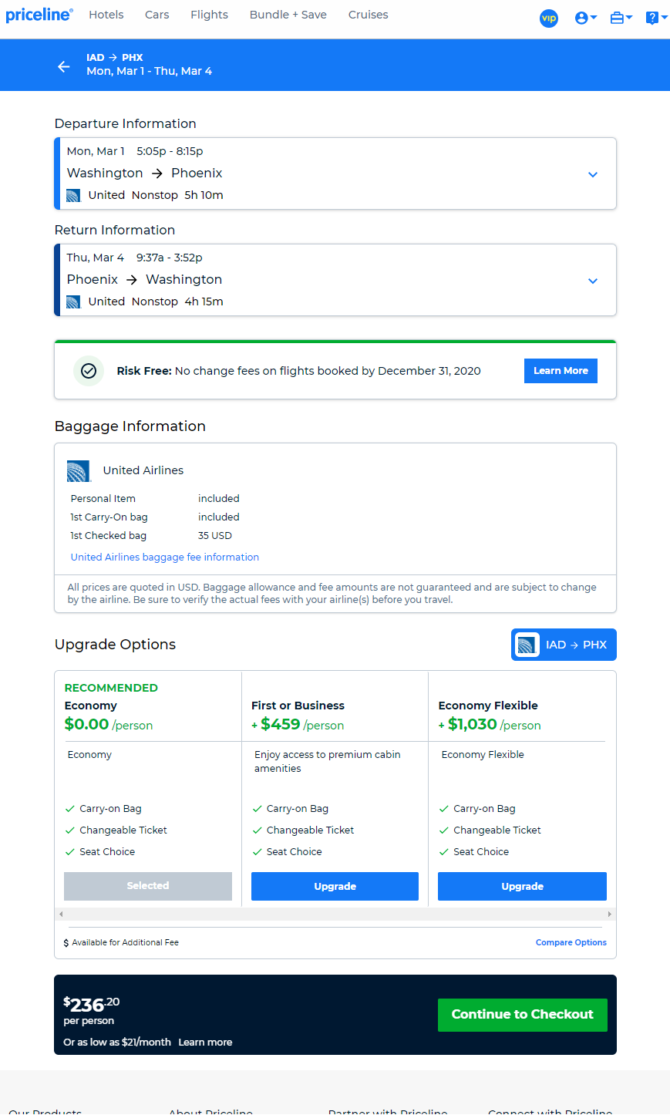This screenshot has height=1115, width=670.
Task: Click United Airlines logo in Baggage Information
Action: pyautogui.click(x=79, y=471)
